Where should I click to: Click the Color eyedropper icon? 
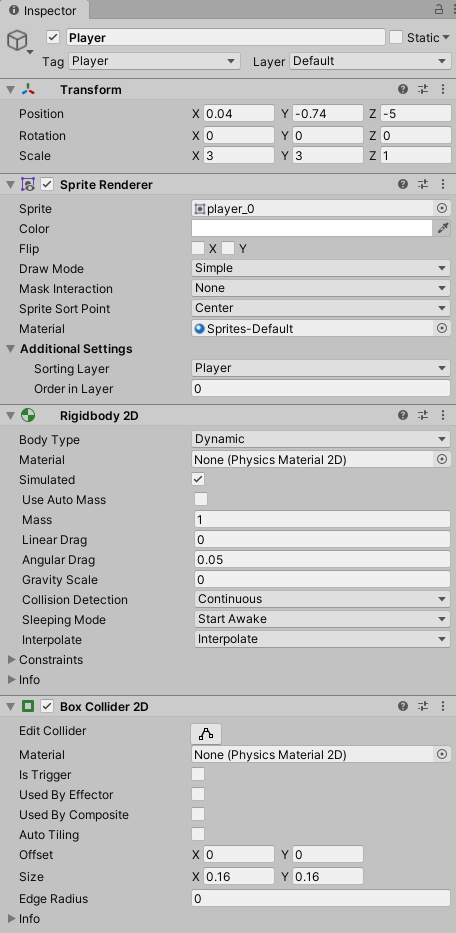point(442,228)
